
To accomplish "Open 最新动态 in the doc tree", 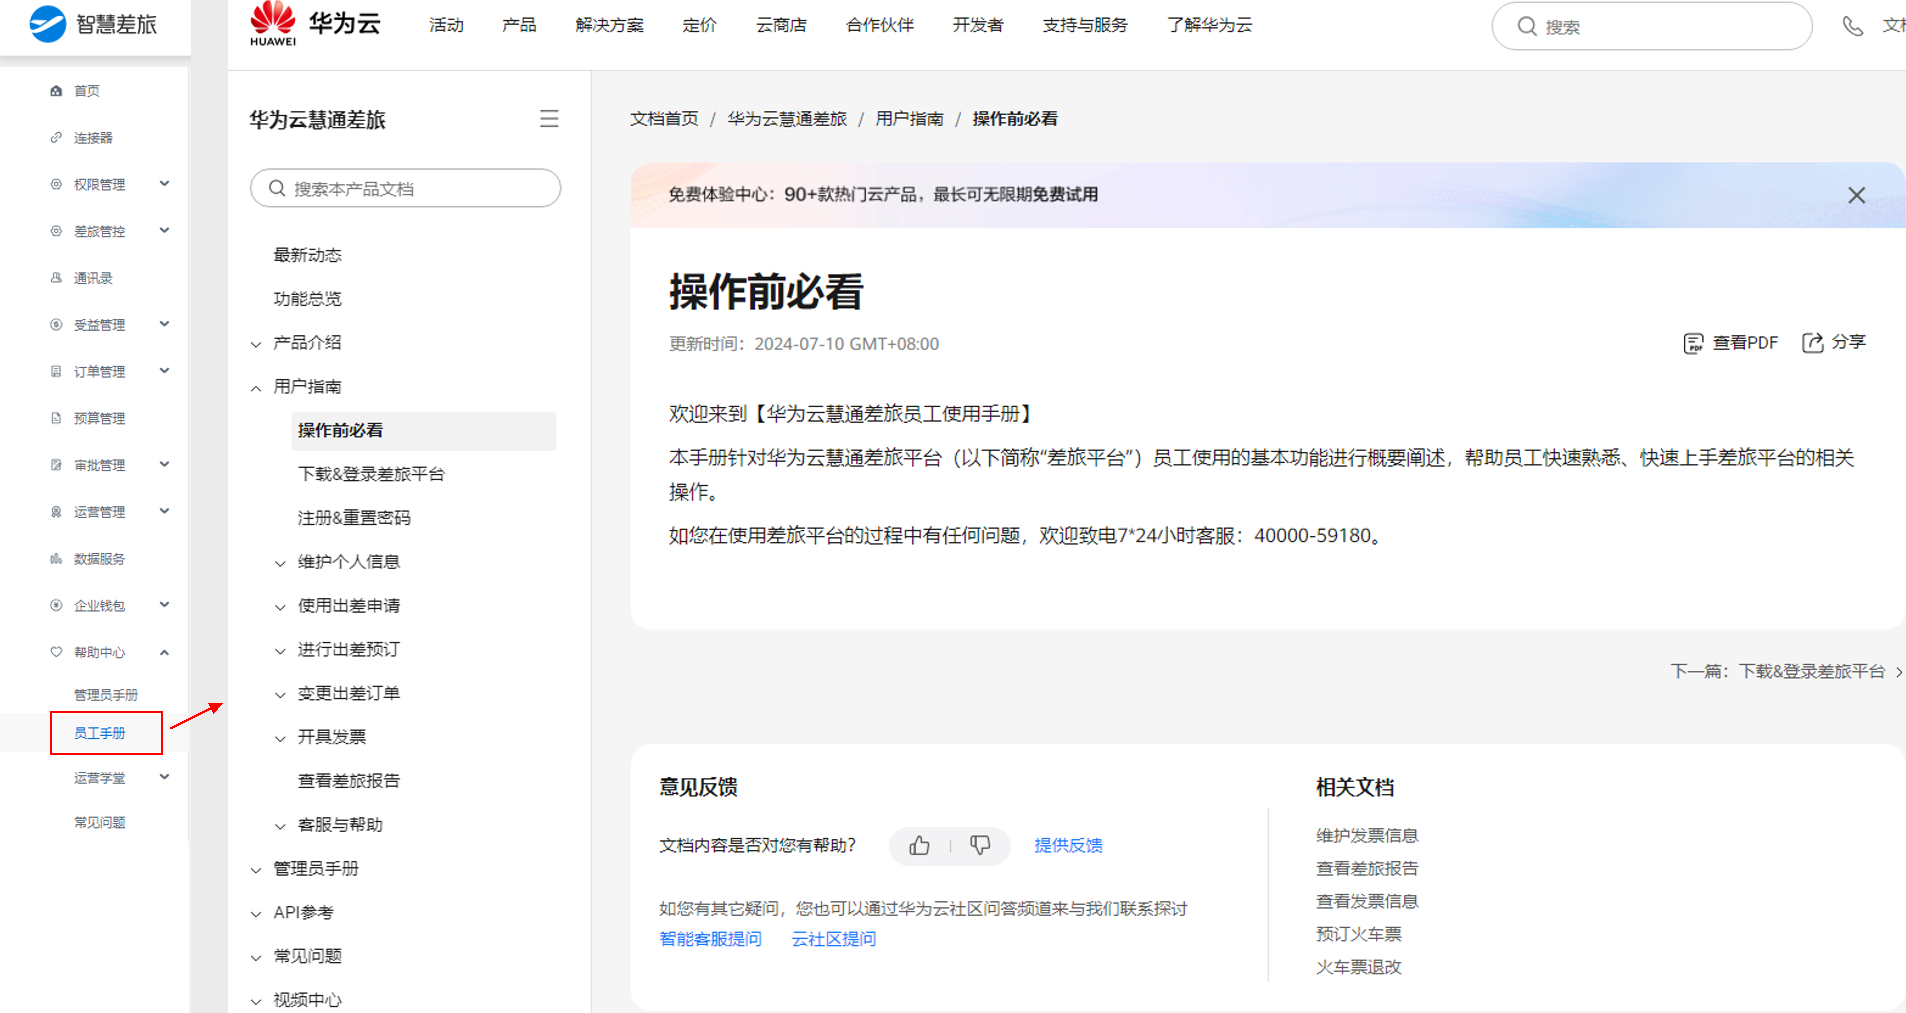I will pos(308,255).
